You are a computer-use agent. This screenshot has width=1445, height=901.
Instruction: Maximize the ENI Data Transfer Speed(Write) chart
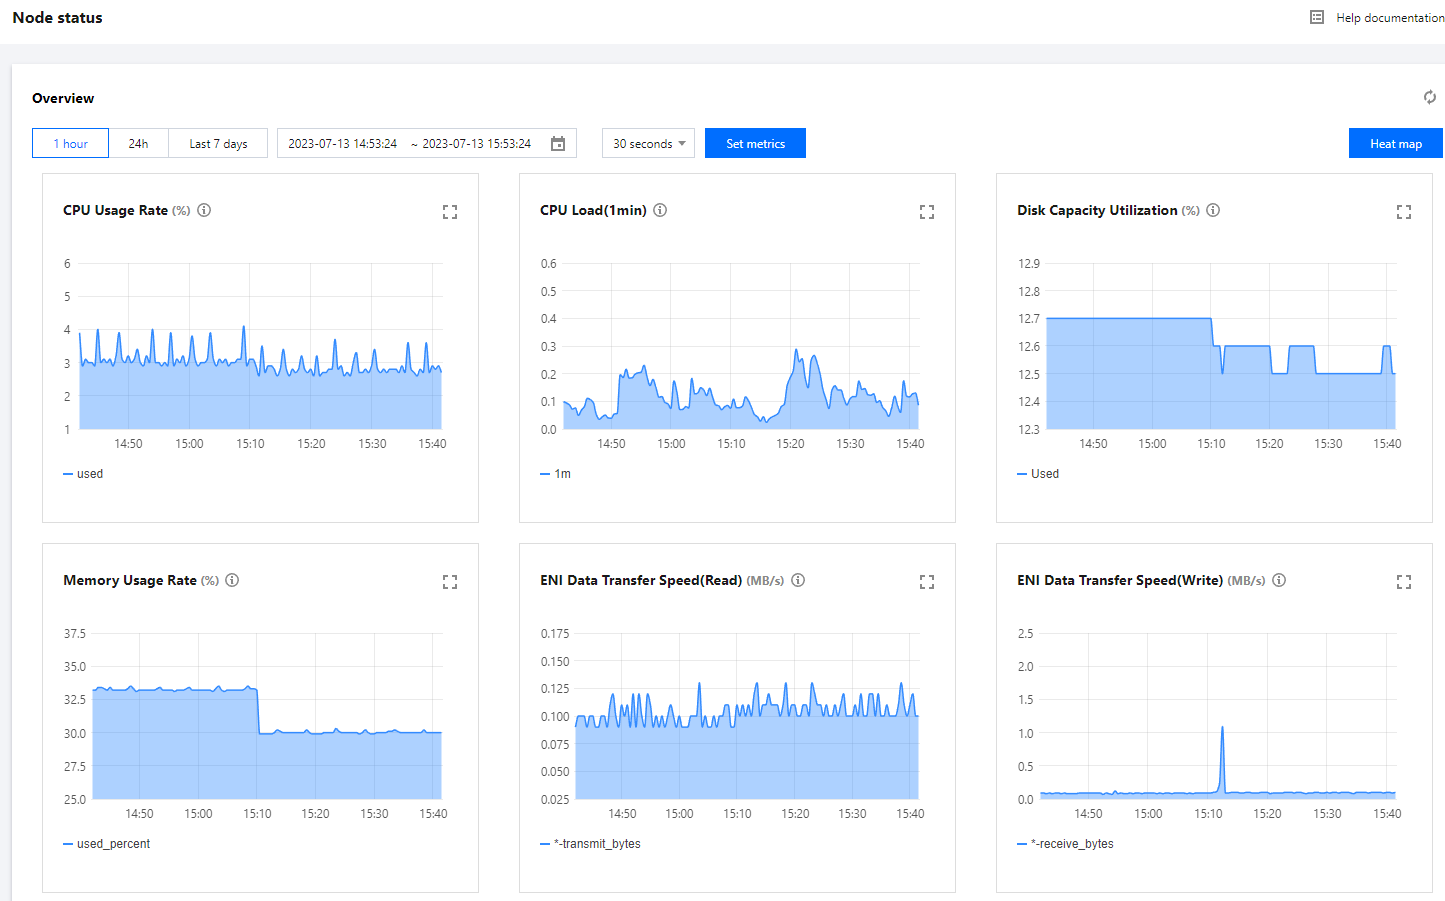click(x=1404, y=582)
